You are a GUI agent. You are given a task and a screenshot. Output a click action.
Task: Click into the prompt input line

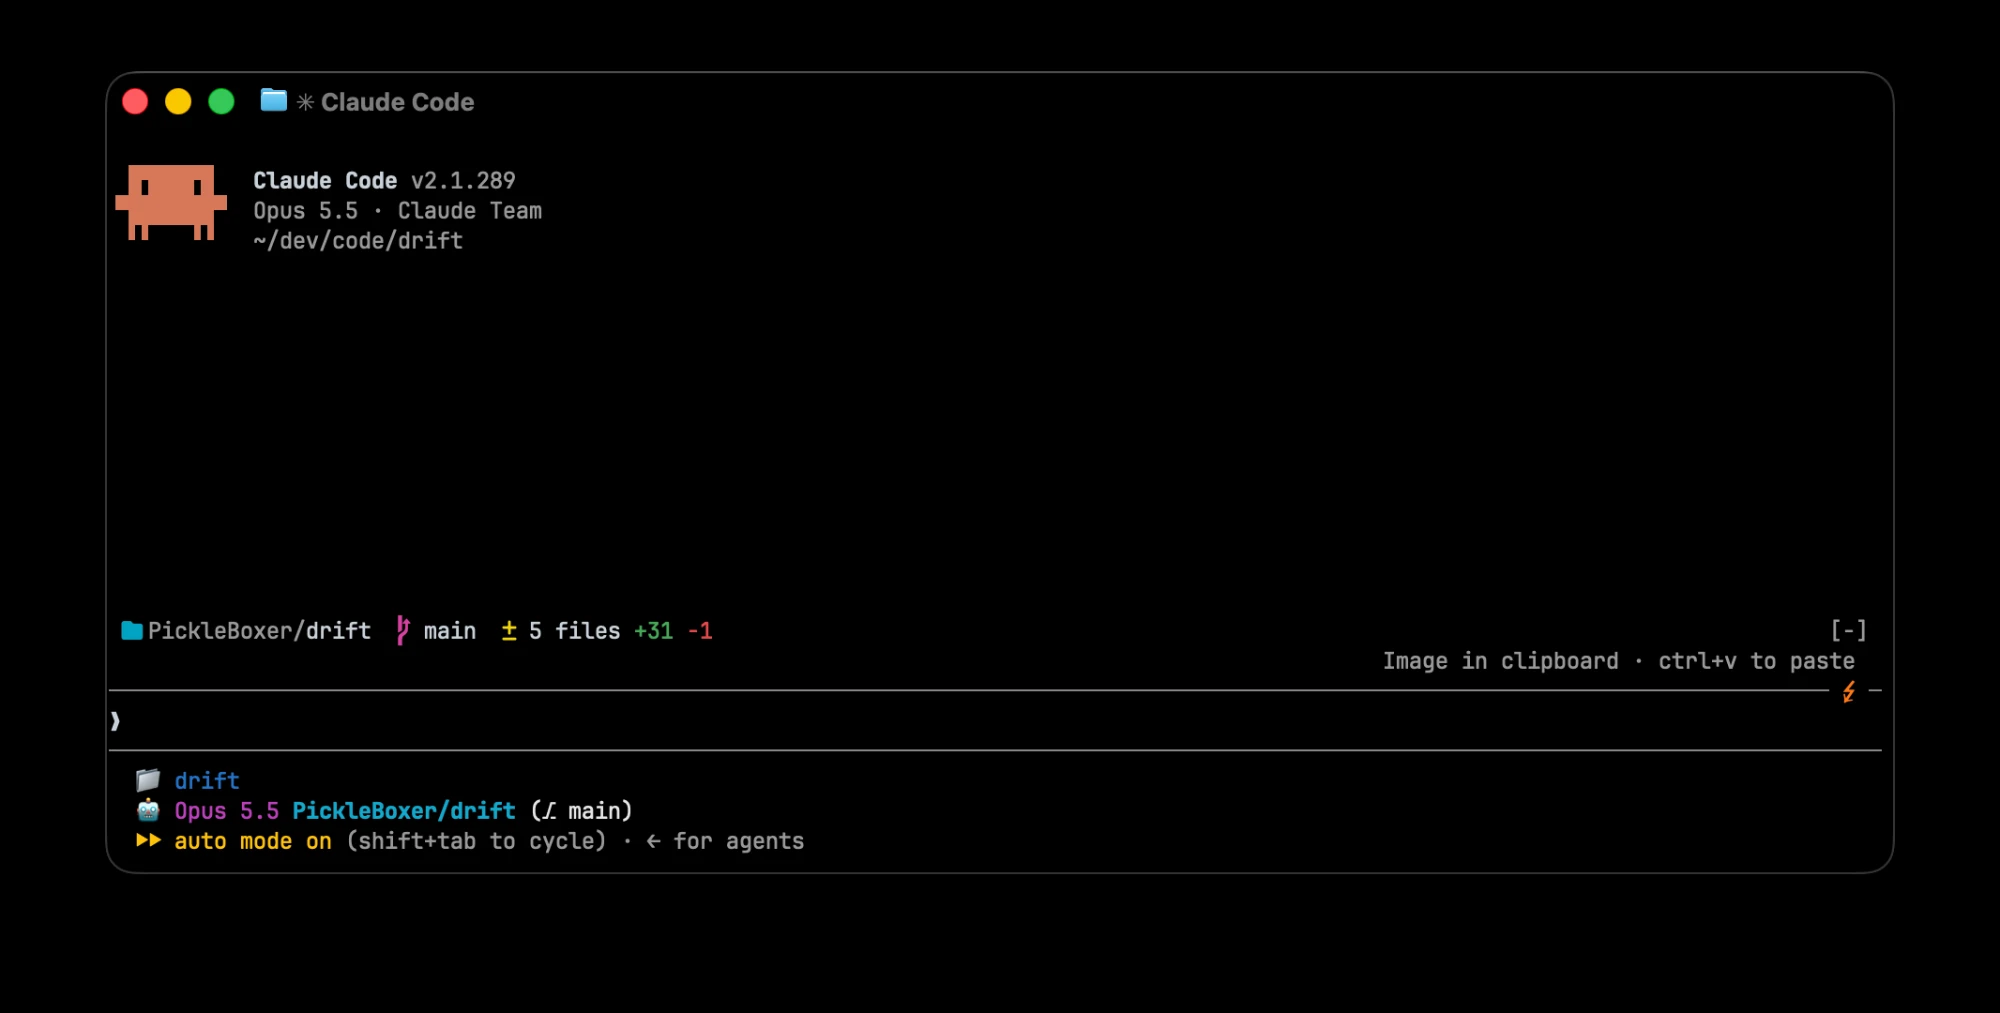(x=995, y=720)
